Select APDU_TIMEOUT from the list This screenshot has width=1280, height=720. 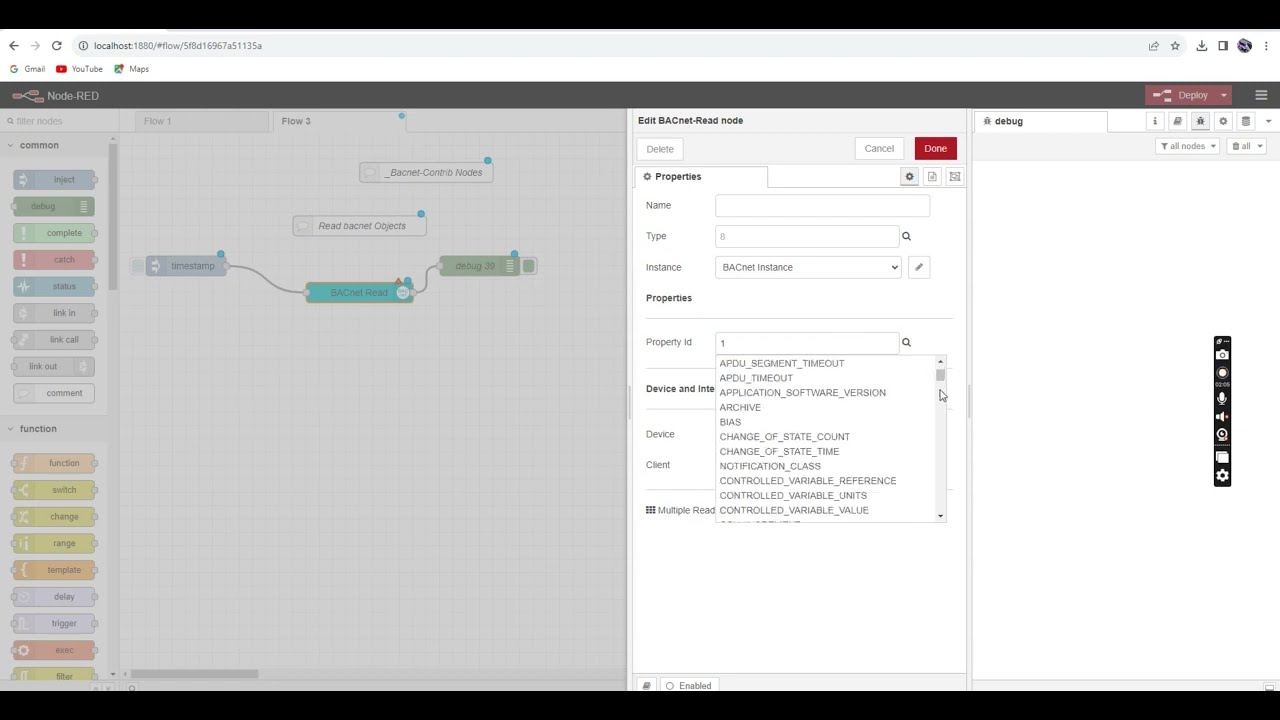coord(756,378)
